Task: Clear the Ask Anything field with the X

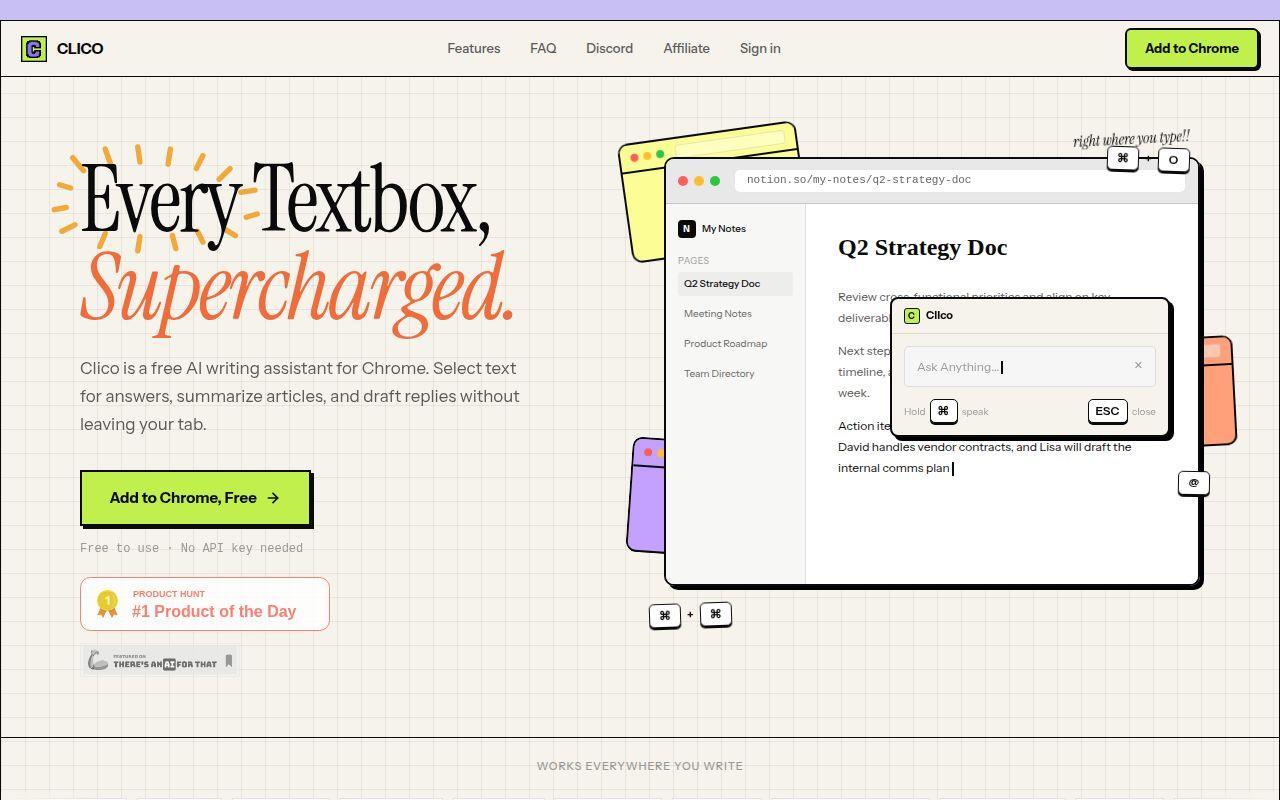Action: [1138, 365]
